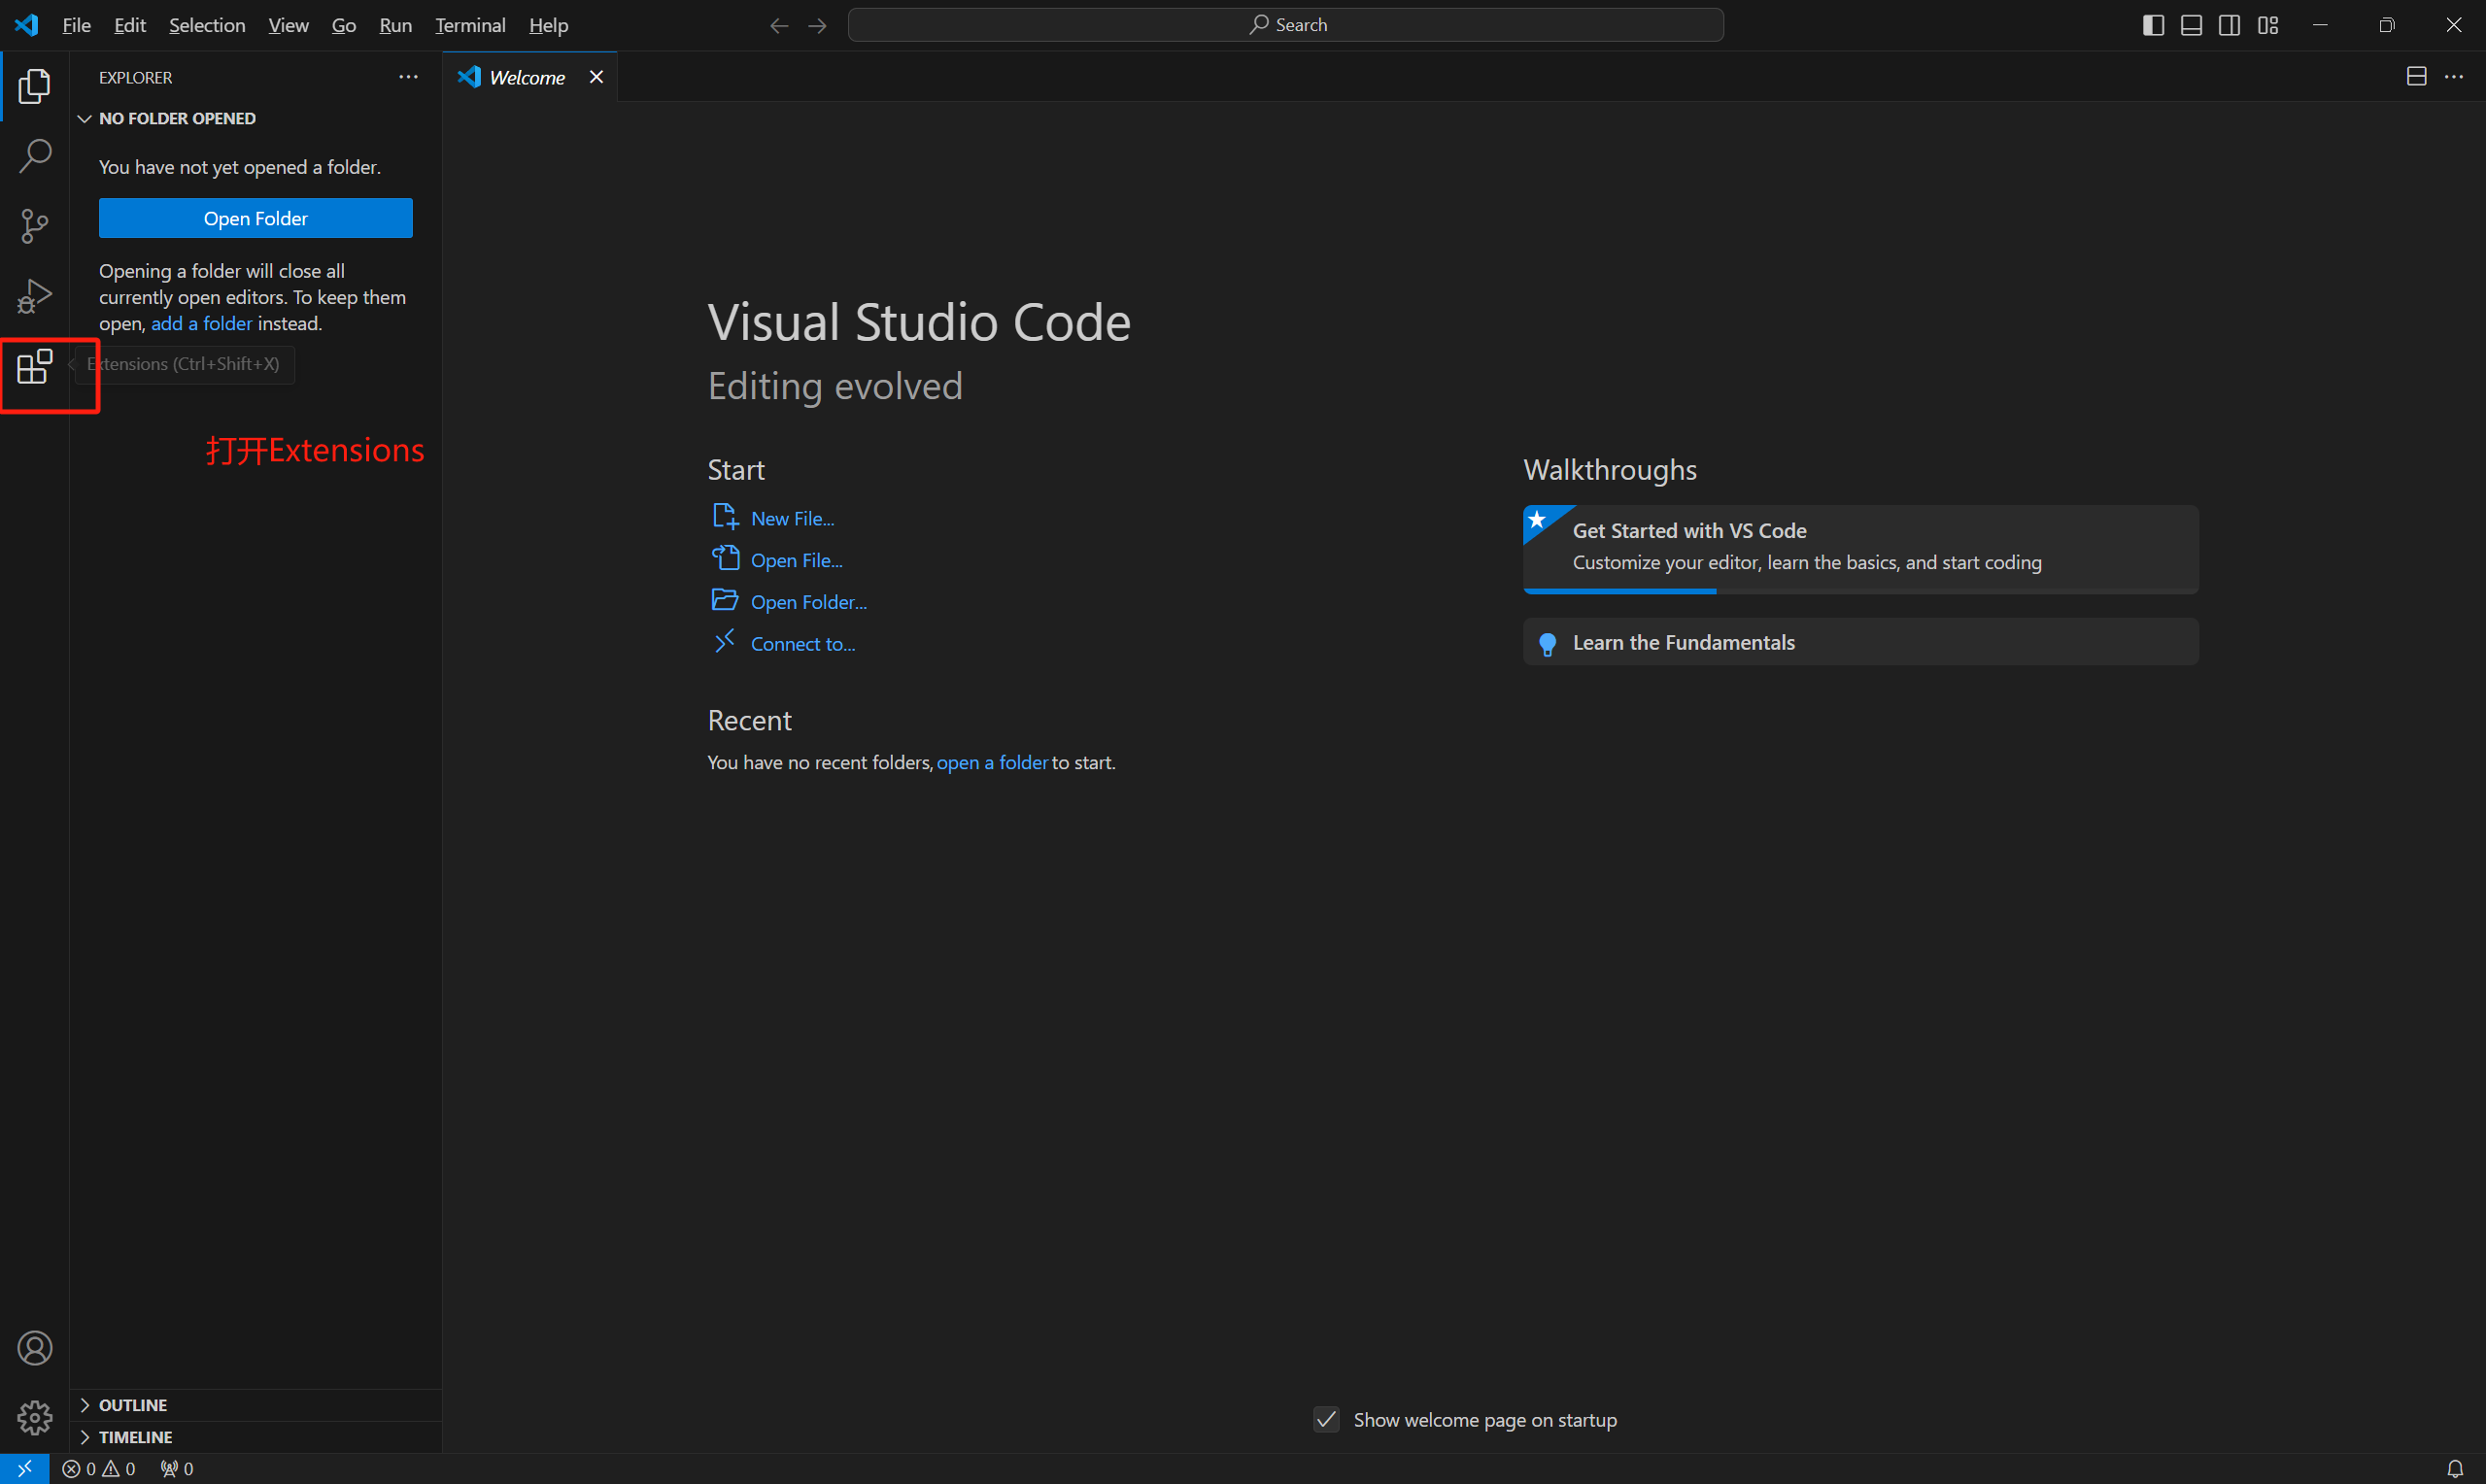
Task: Open the Search view in activity bar
Action: tap(34, 156)
